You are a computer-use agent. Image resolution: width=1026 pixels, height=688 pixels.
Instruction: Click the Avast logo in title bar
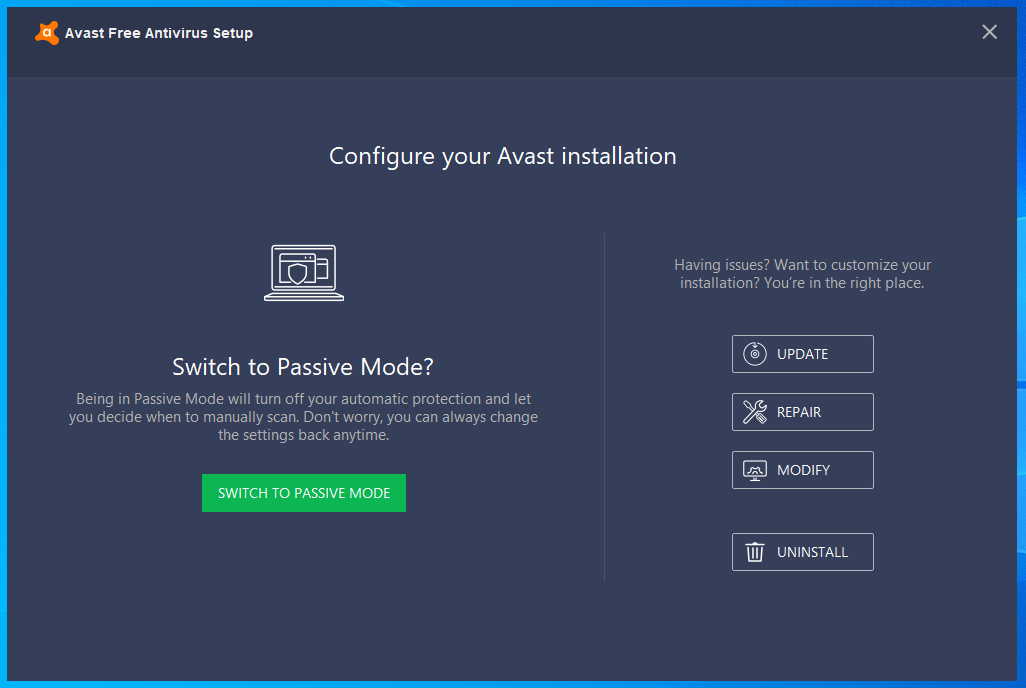(x=46, y=33)
